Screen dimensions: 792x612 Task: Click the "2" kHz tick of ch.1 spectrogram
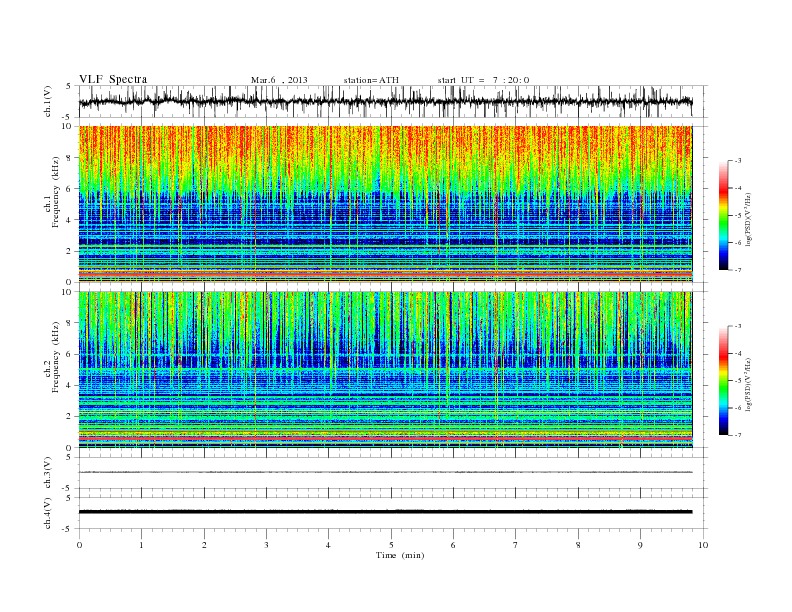click(69, 251)
